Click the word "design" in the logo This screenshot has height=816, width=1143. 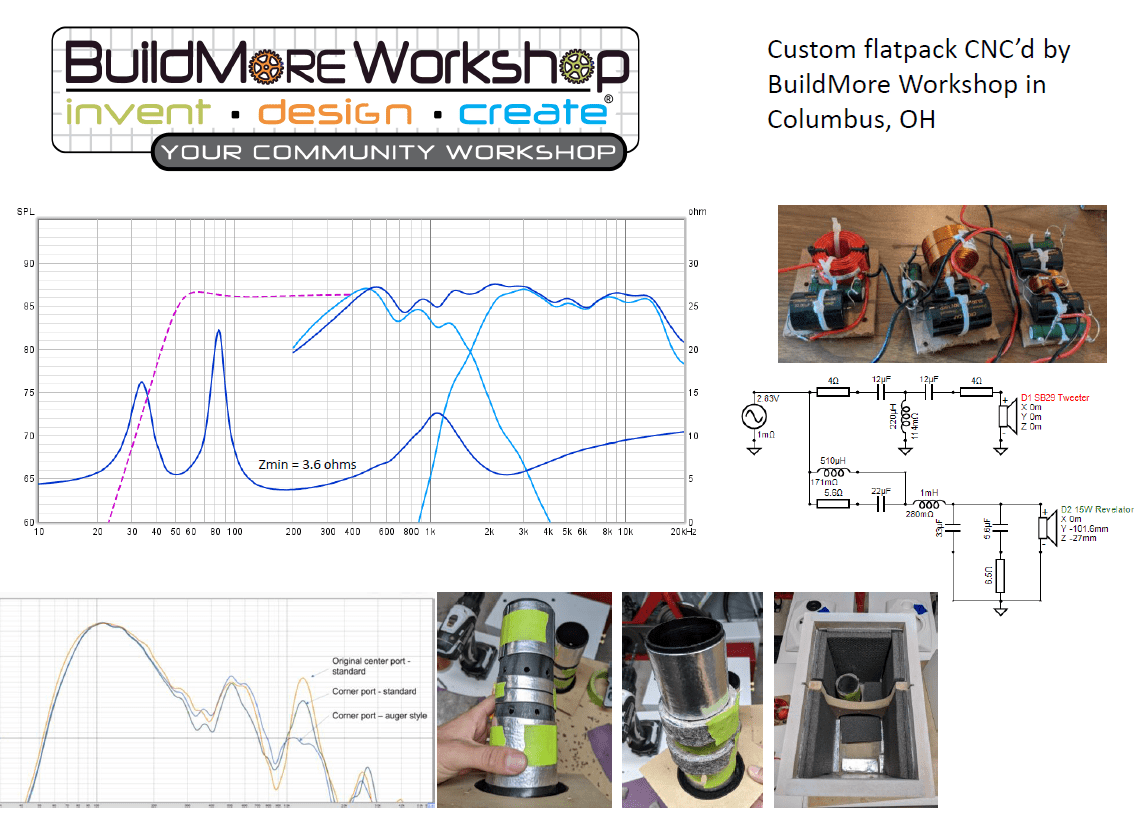pos(335,113)
